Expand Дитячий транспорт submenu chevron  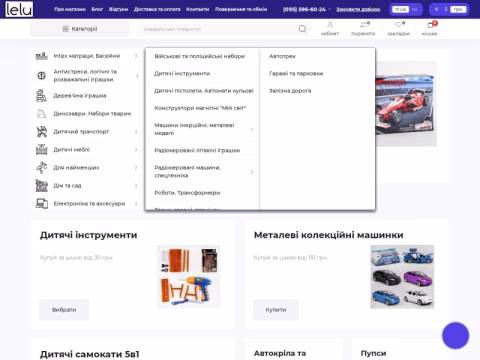pyautogui.click(x=136, y=132)
